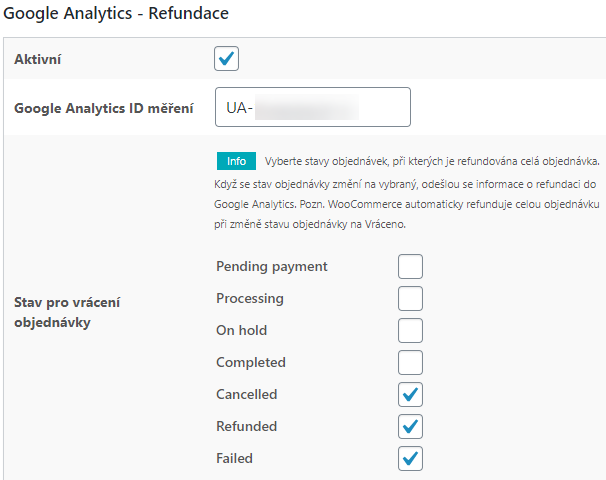Click the Completed label text
This screenshot has height=480, width=606.
(251, 363)
